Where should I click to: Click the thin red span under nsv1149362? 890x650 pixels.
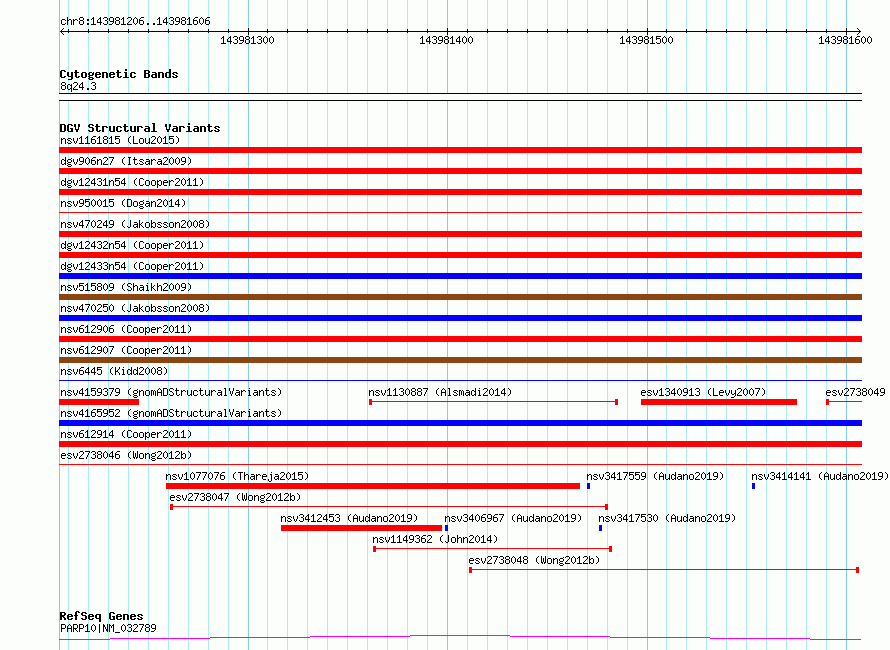pos(492,549)
